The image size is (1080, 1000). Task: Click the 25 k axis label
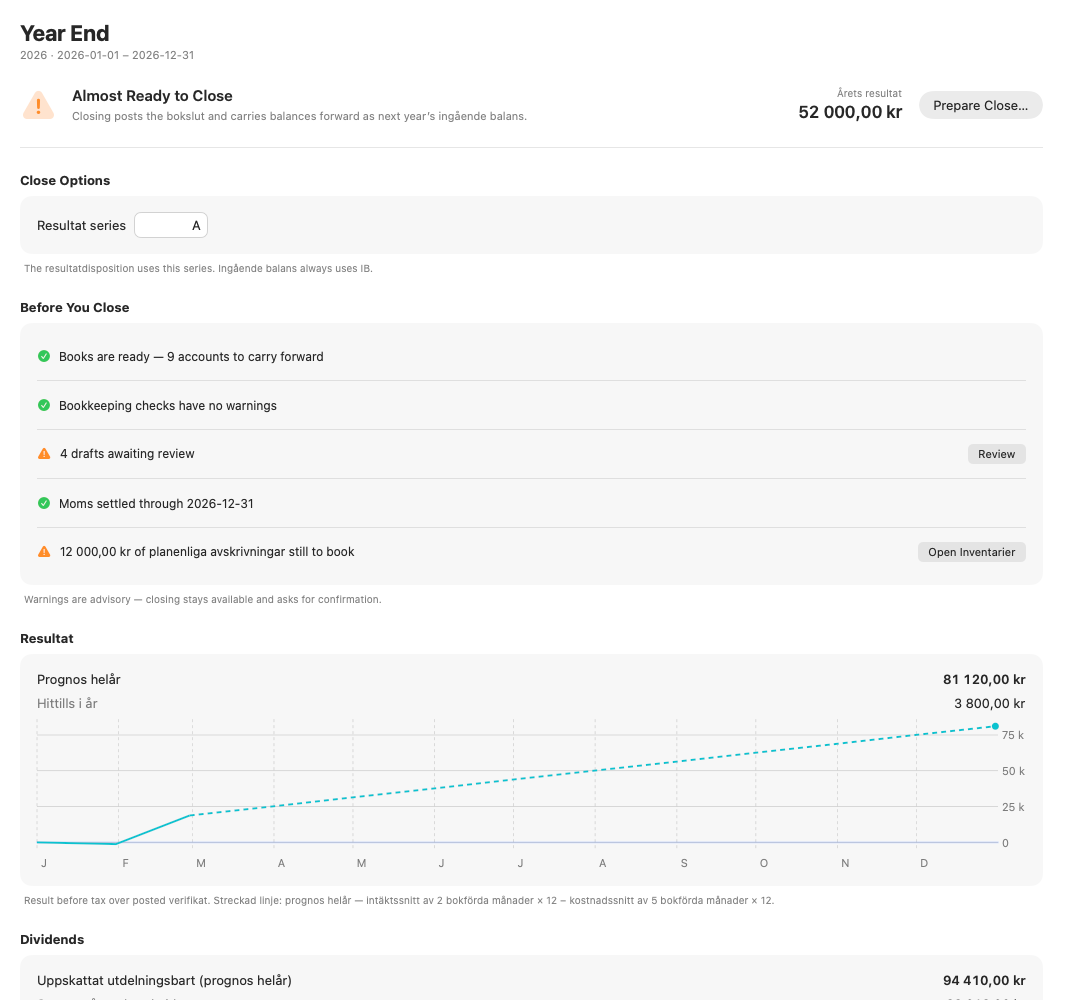[1012, 807]
